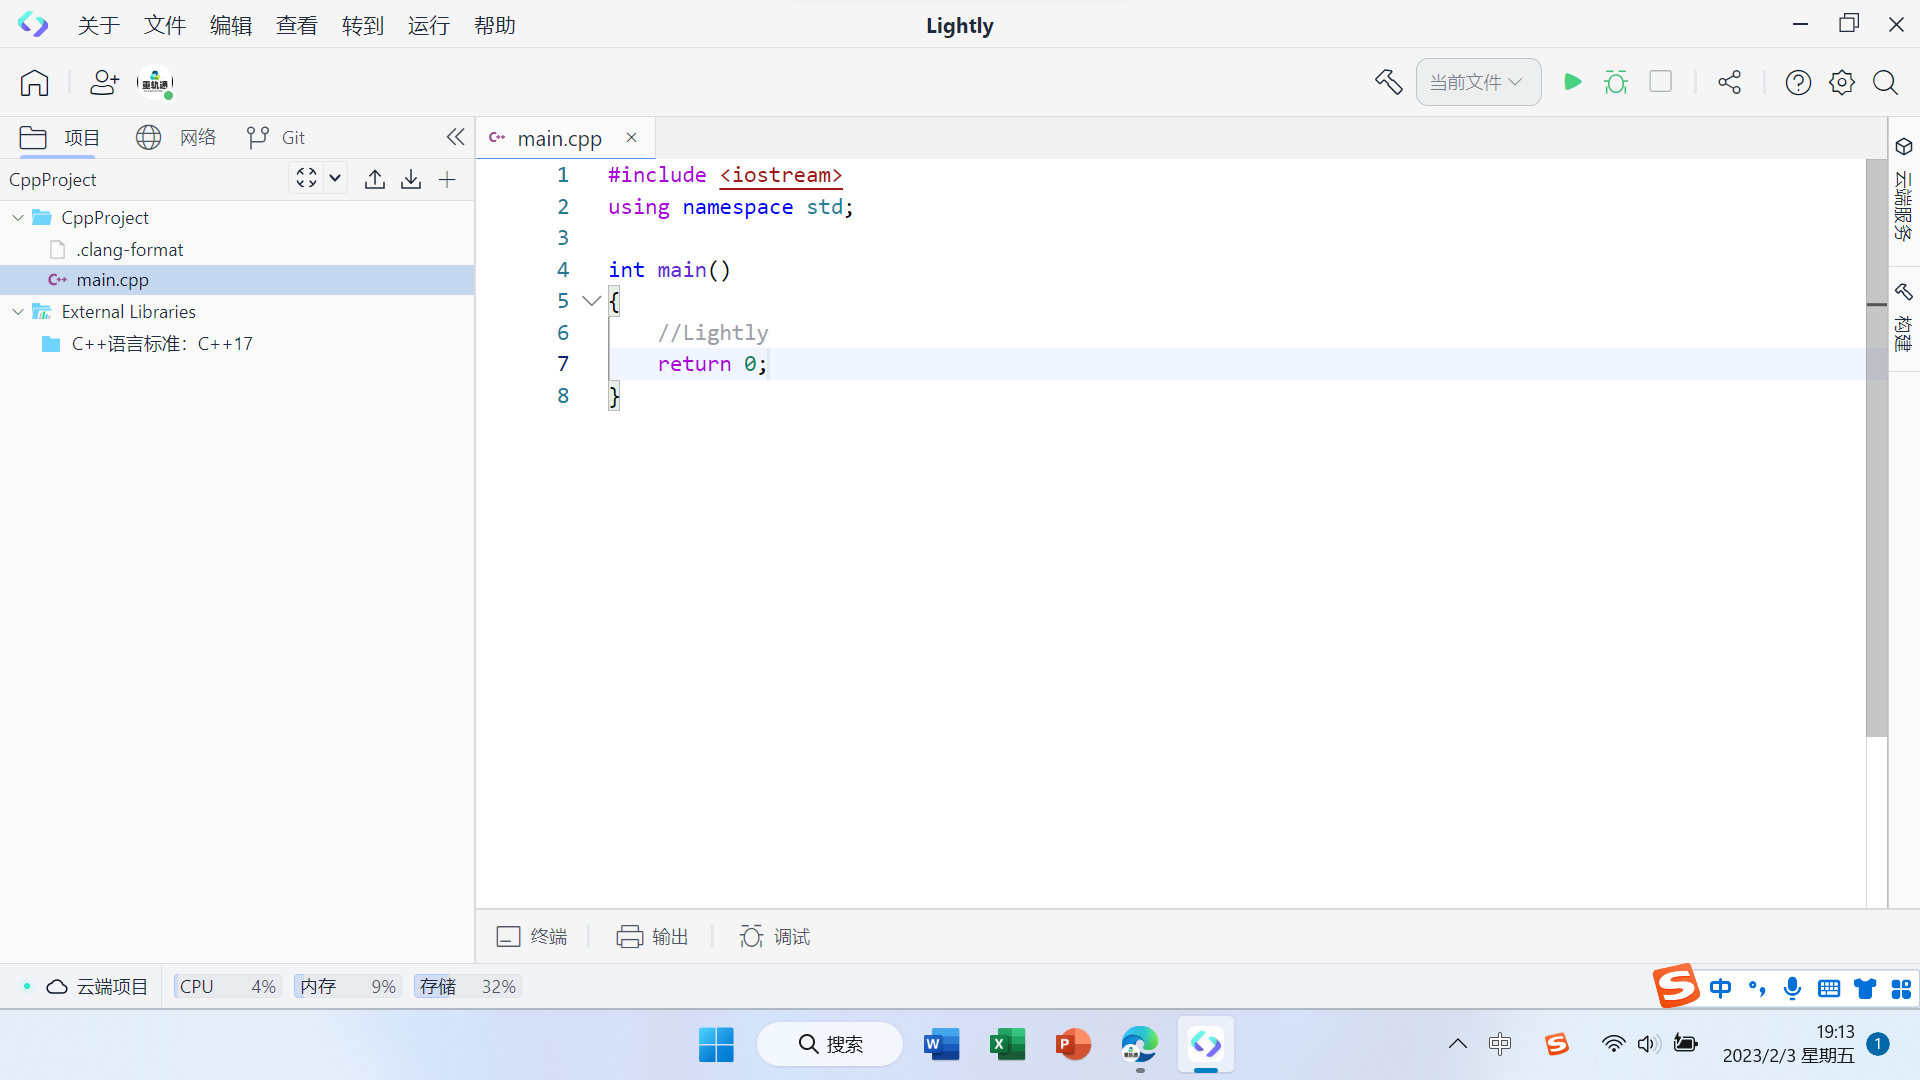Collapse the CppProject folder tree
The width and height of the screenshot is (1920, 1080).
[18, 217]
